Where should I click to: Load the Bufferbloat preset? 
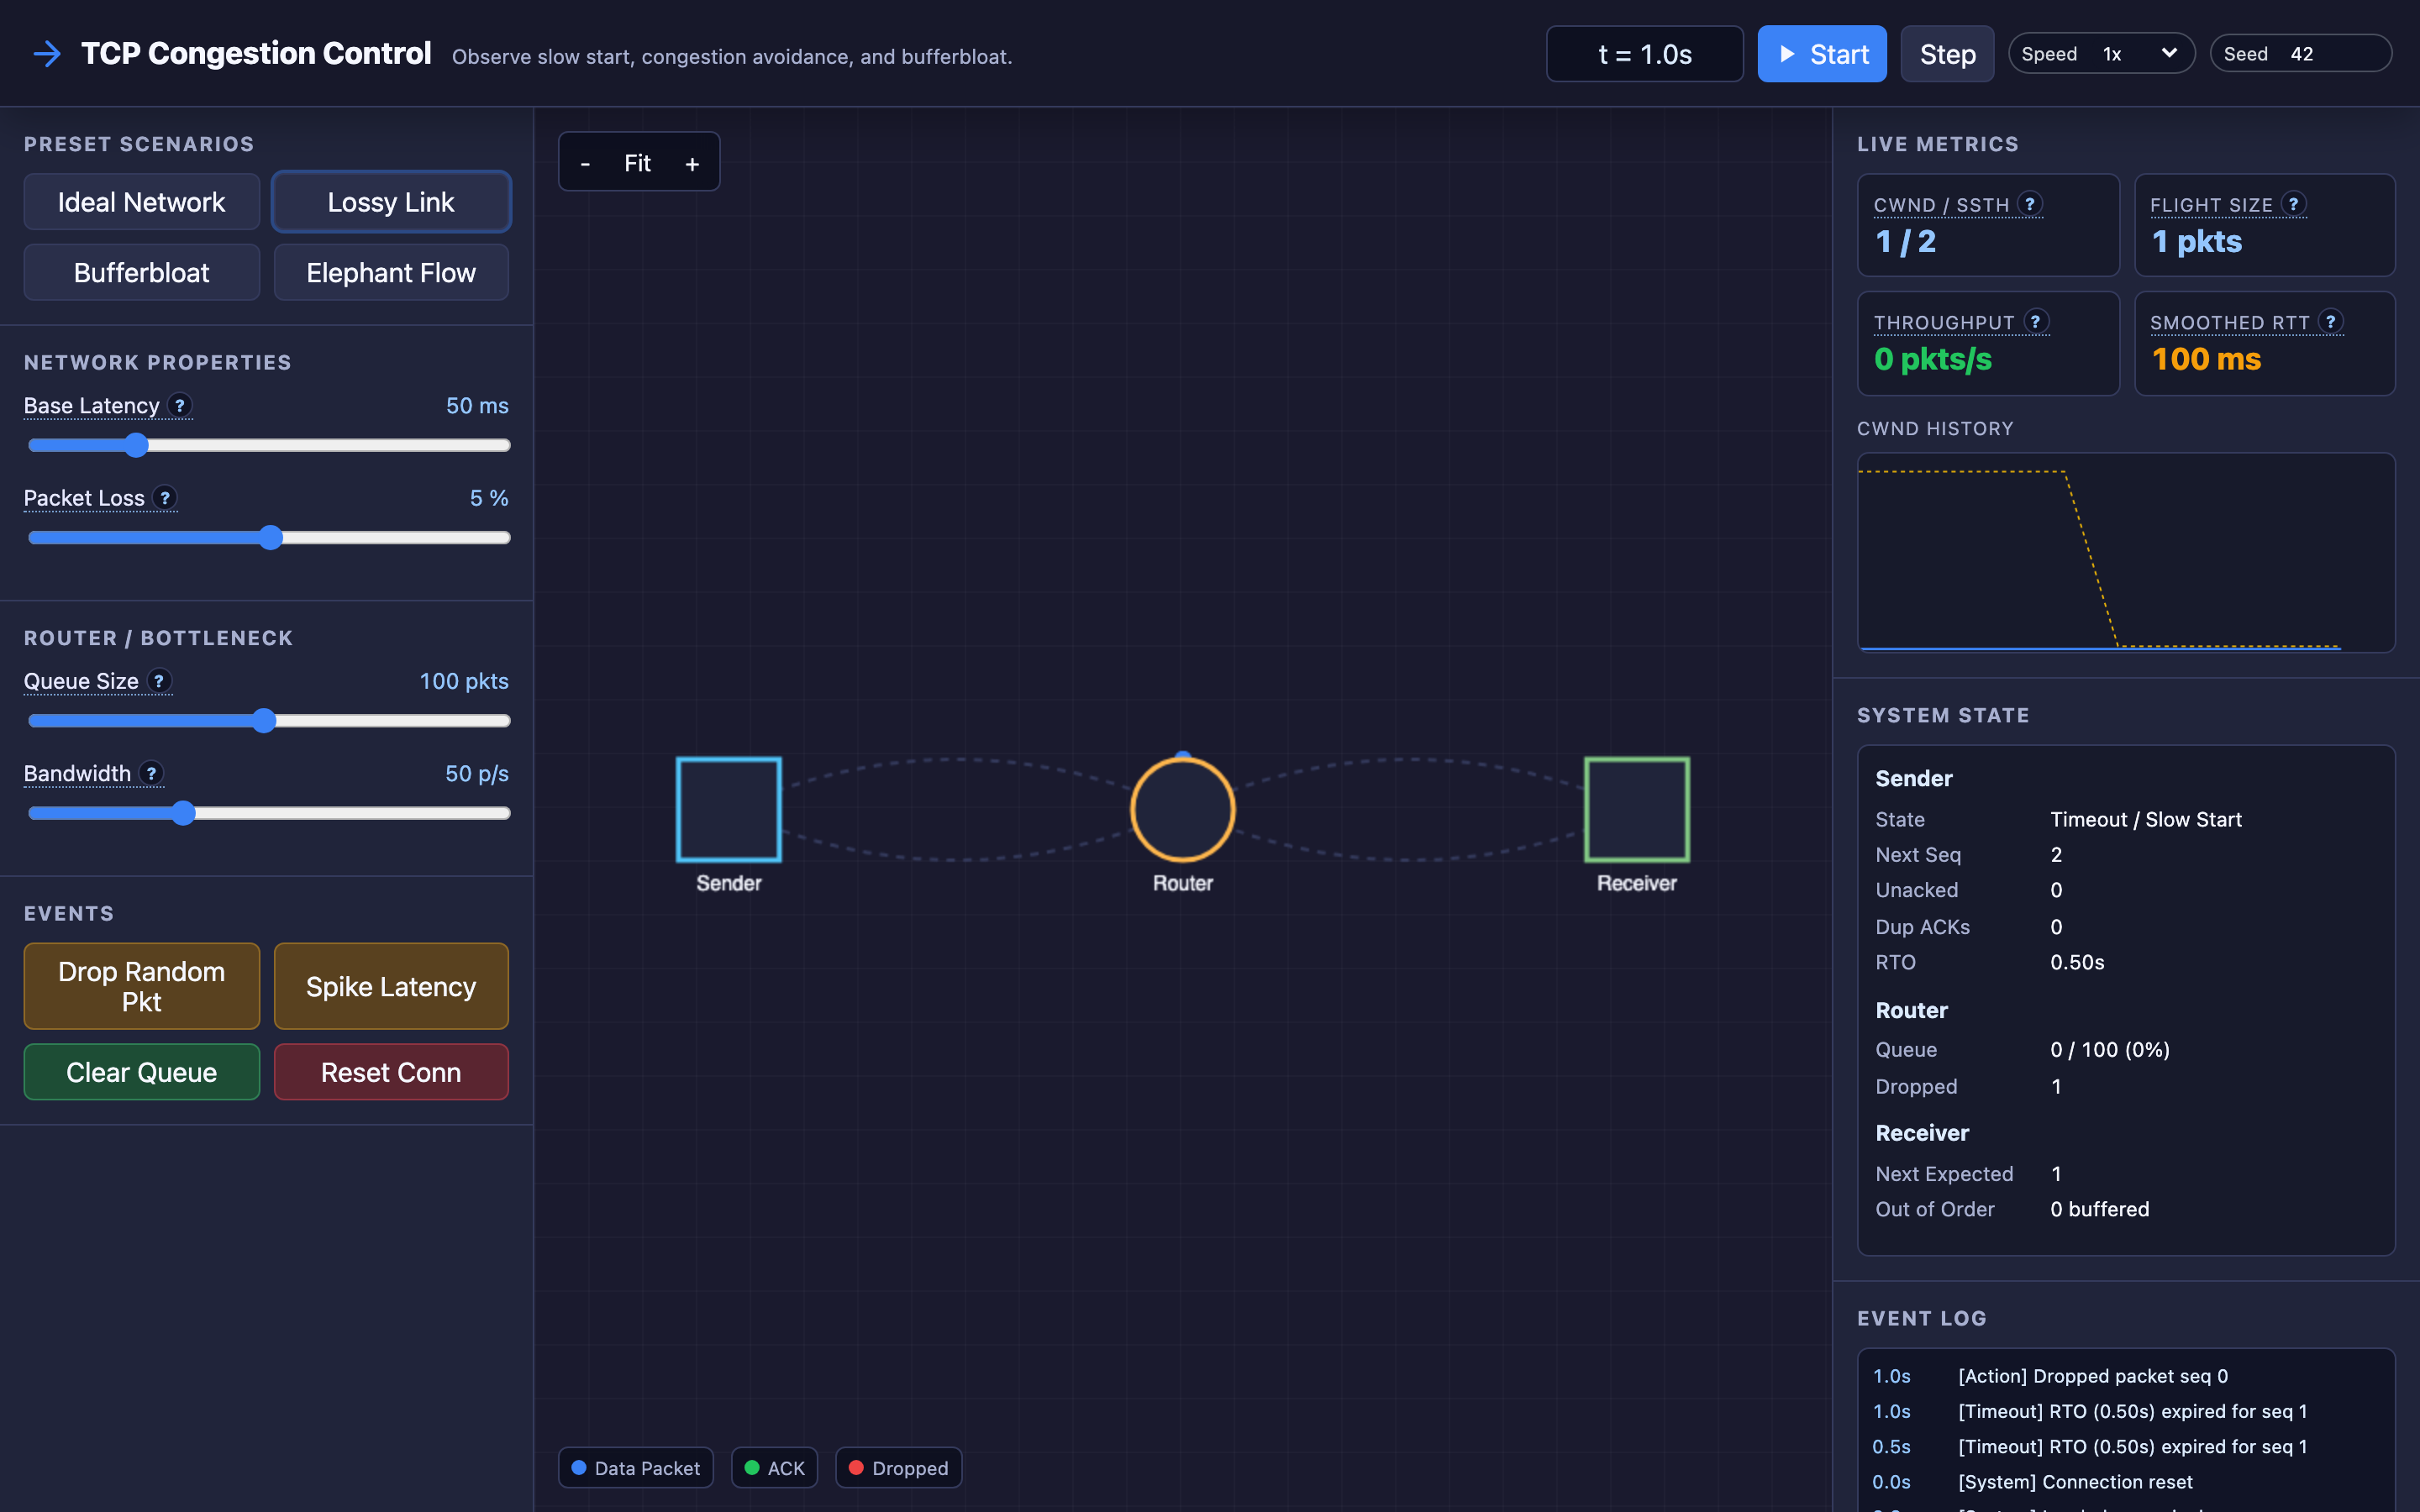click(142, 272)
